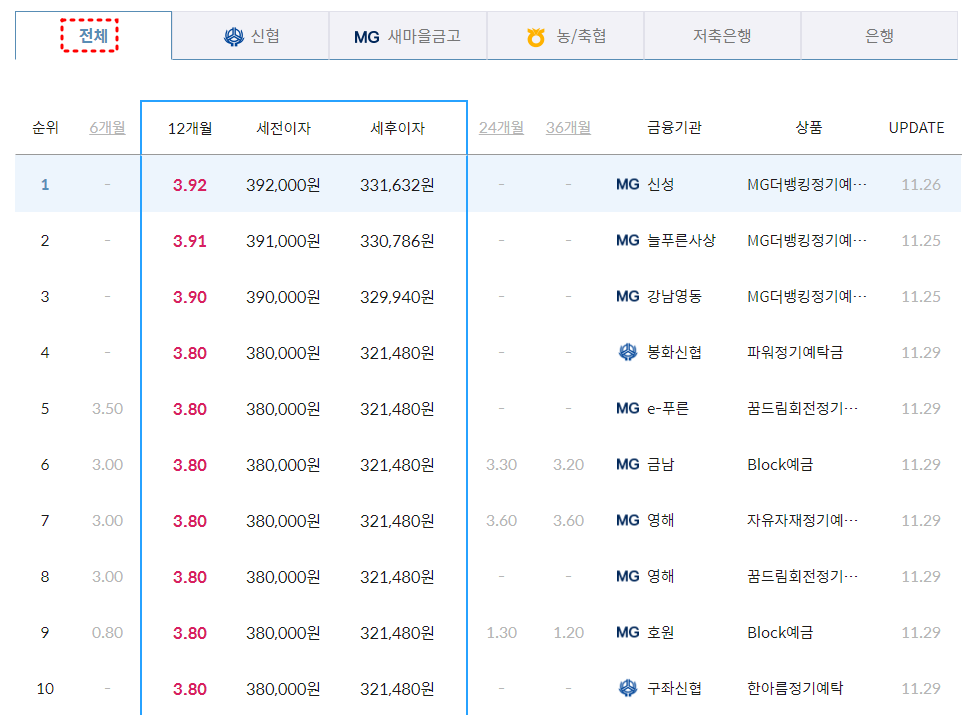Switch to the 신협 tab
Image resolution: width=968 pixels, height=715 pixels.
[250, 36]
